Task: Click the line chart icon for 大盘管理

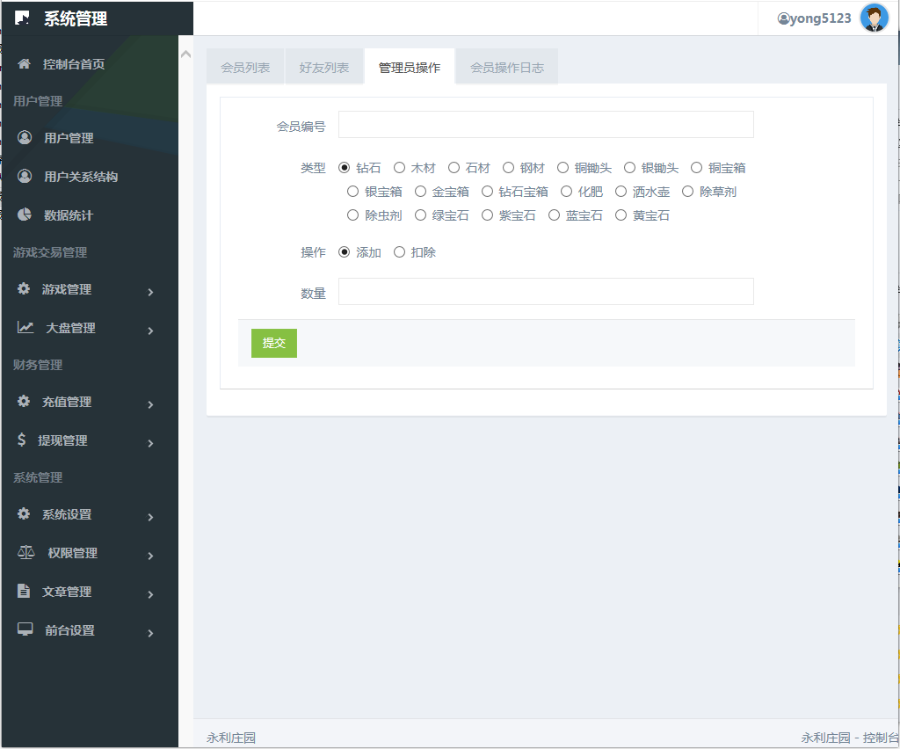Action: click(25, 328)
